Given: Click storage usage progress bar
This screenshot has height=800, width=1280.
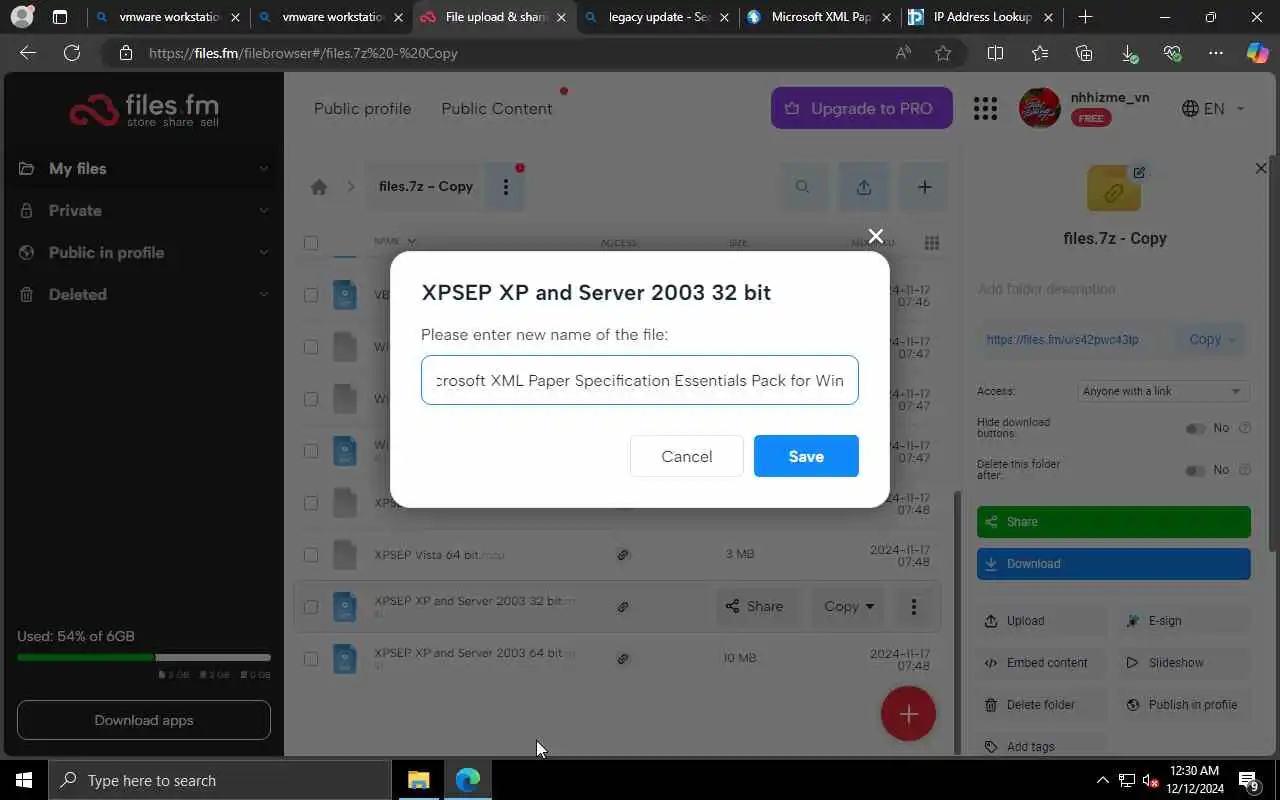Looking at the screenshot, I should click(143, 657).
